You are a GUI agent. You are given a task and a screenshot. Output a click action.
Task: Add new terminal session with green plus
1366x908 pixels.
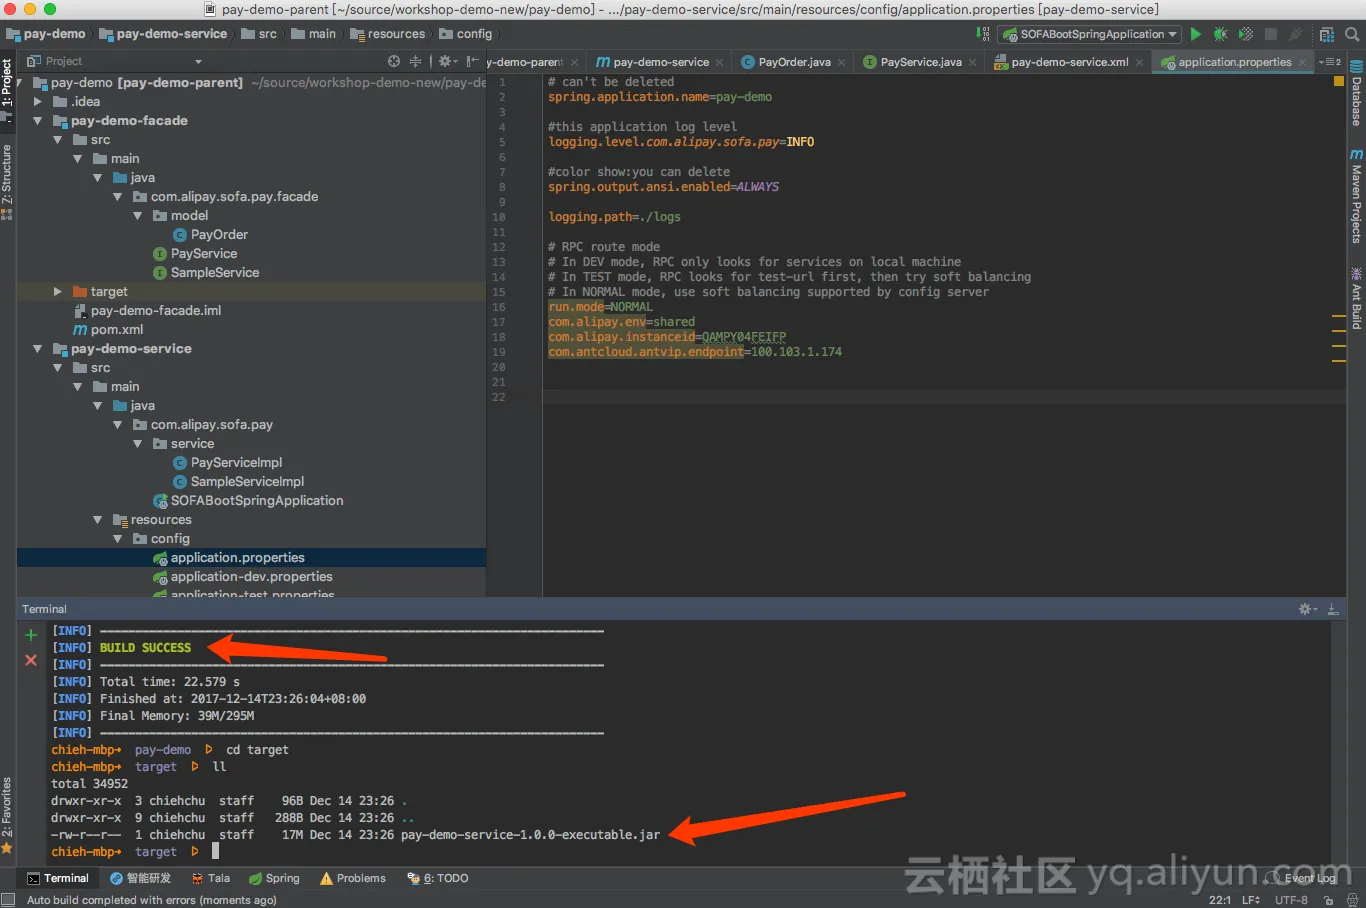tap(31, 635)
